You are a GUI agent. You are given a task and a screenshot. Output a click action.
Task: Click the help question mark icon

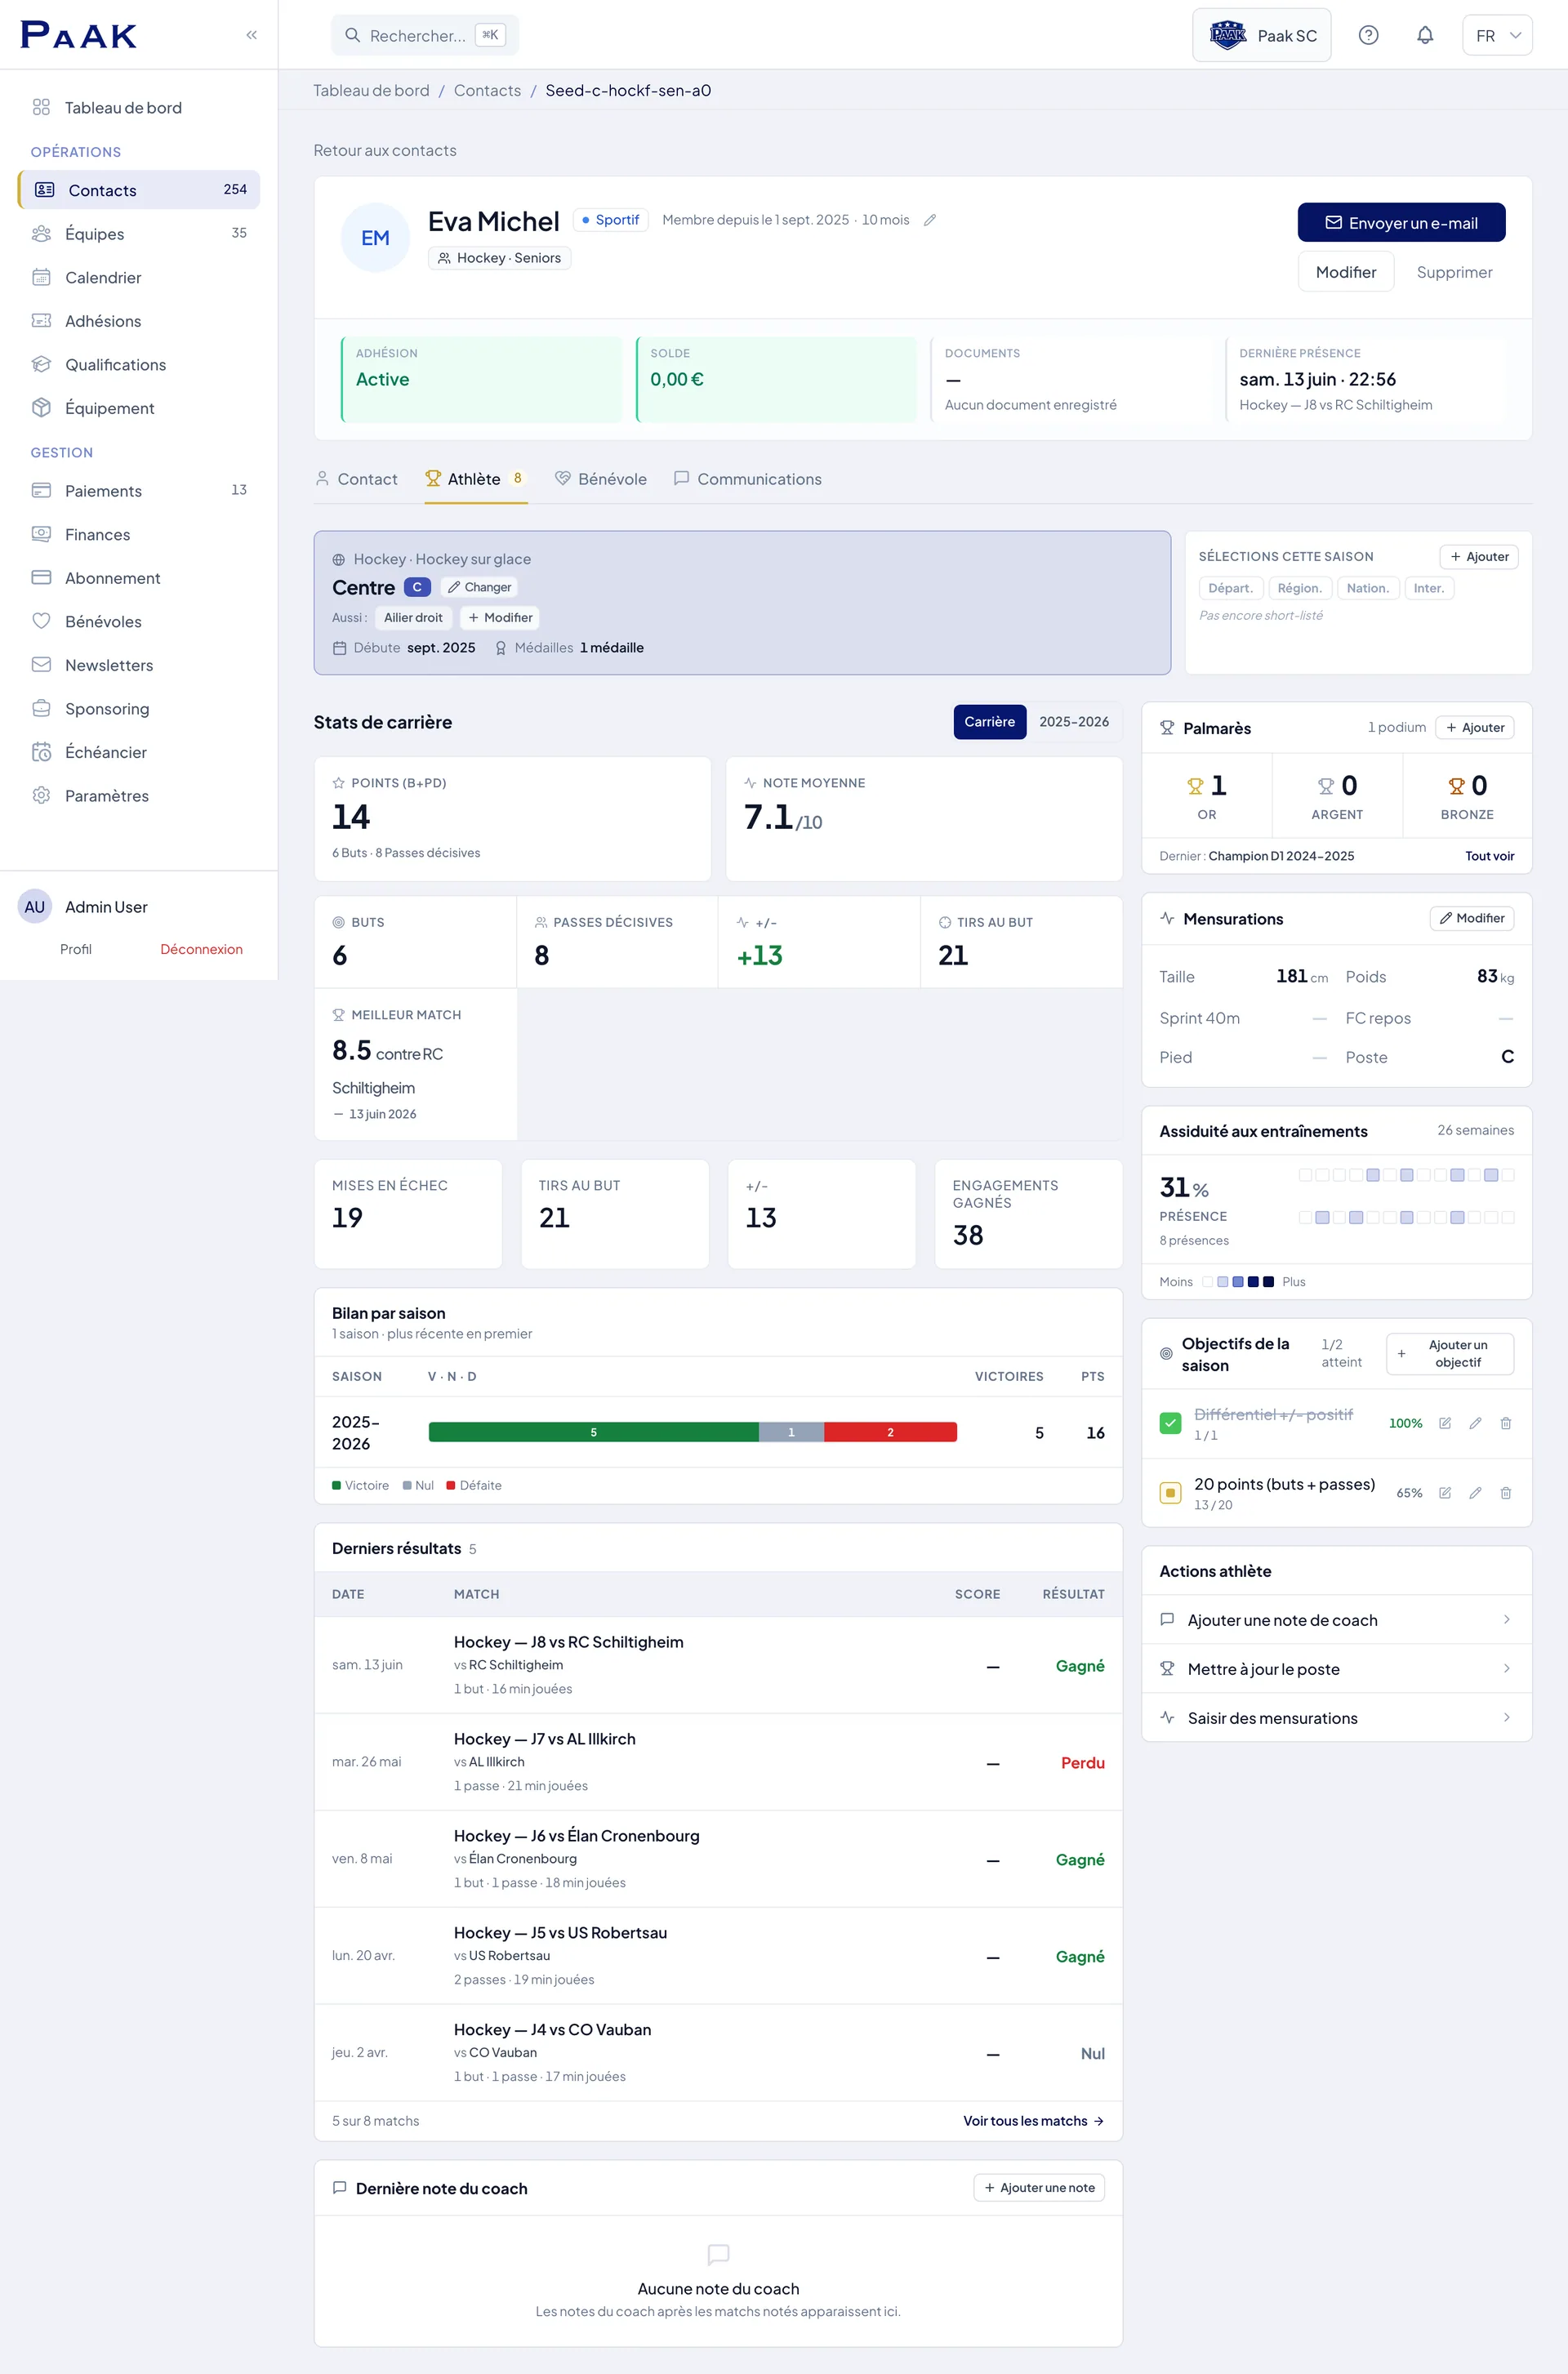pos(1368,35)
